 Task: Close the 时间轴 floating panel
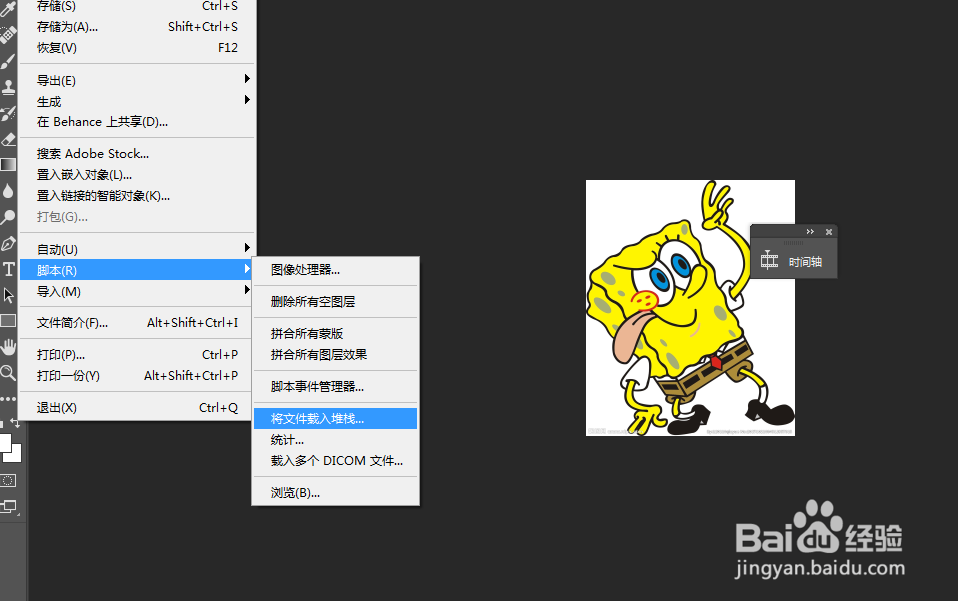click(x=829, y=231)
